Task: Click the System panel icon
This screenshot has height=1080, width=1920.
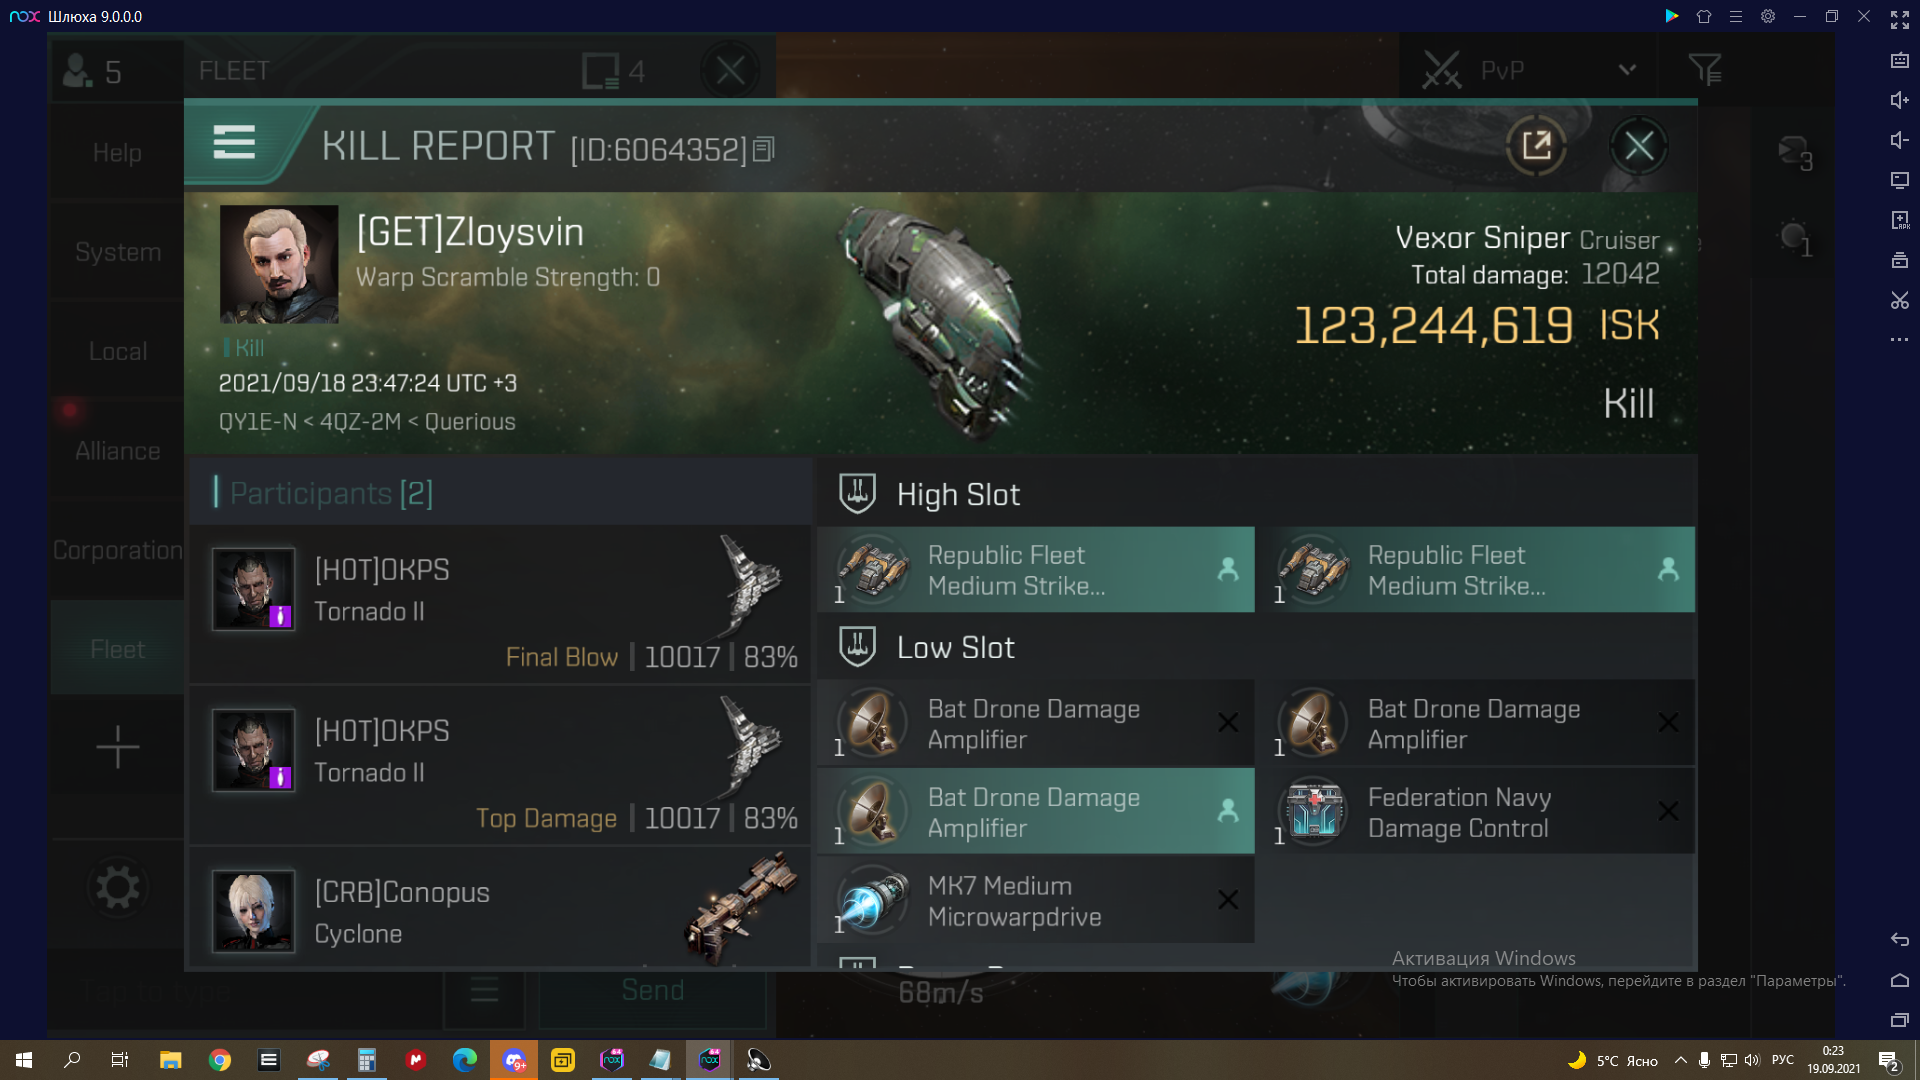Action: coord(117,251)
